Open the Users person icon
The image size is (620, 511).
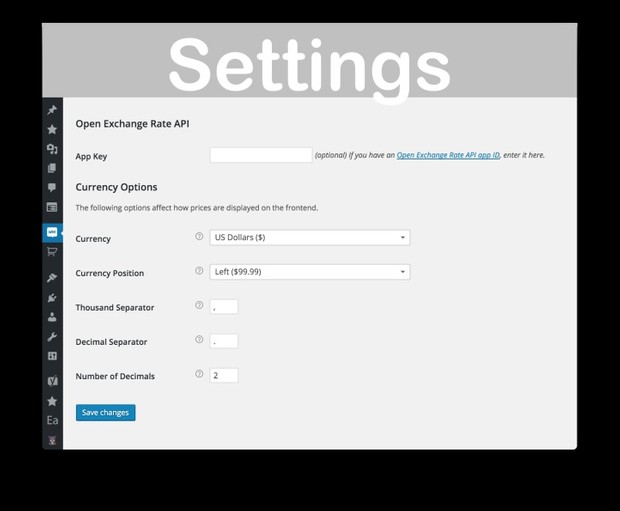pyautogui.click(x=52, y=317)
